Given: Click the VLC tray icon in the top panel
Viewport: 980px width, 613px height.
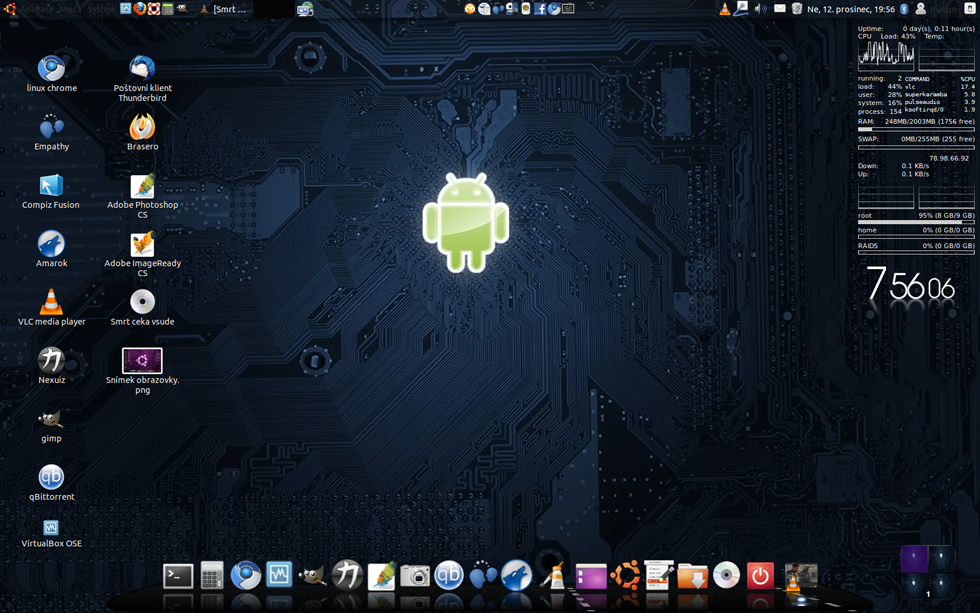Looking at the screenshot, I should (x=724, y=9).
